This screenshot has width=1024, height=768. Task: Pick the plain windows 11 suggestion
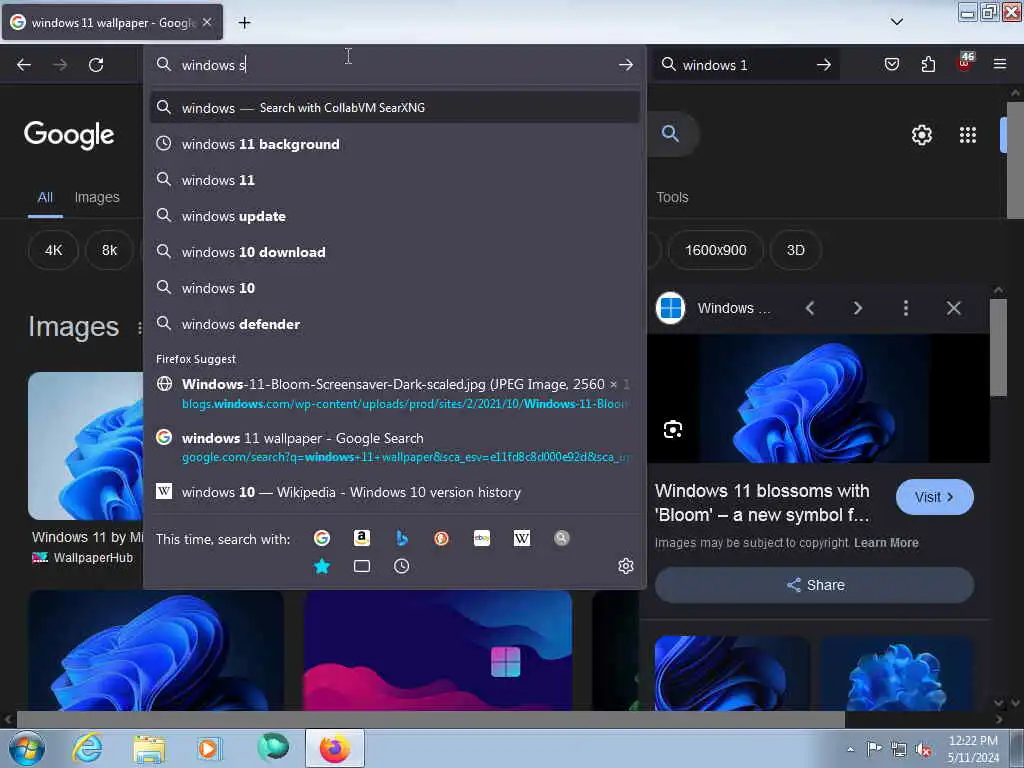tap(394, 180)
